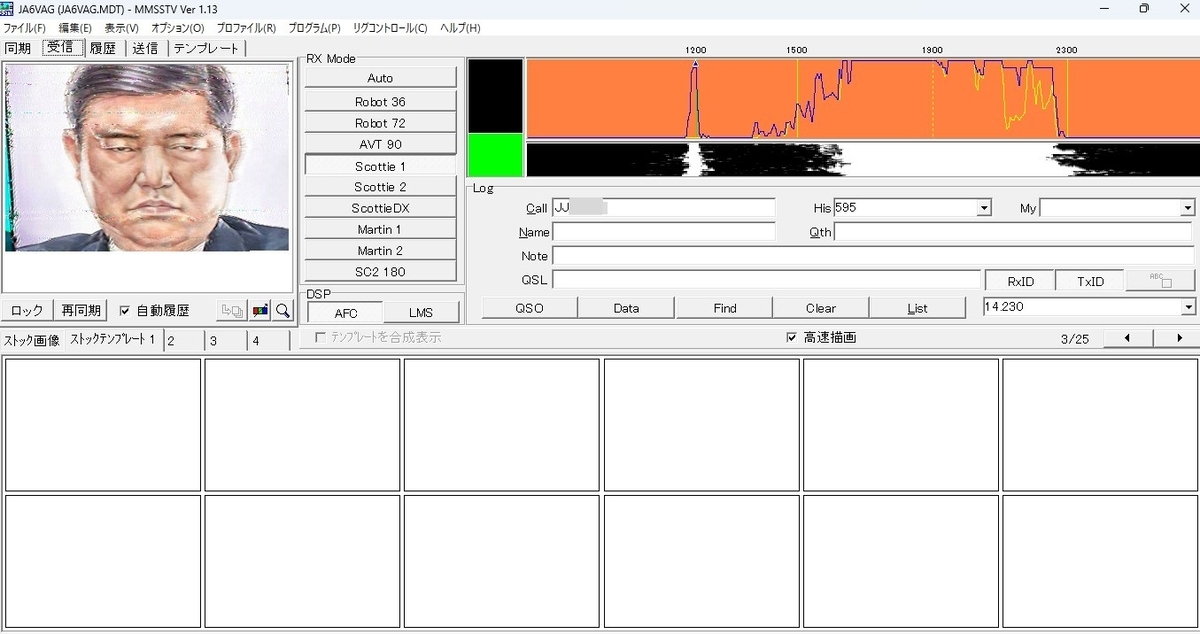Open the 14.230 frequency dropdown
Image resolution: width=1200 pixels, height=634 pixels.
[1188, 307]
